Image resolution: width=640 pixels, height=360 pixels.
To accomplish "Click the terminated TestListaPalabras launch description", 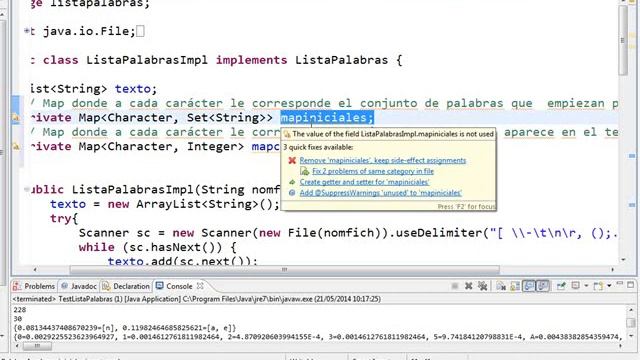I will point(197,299).
